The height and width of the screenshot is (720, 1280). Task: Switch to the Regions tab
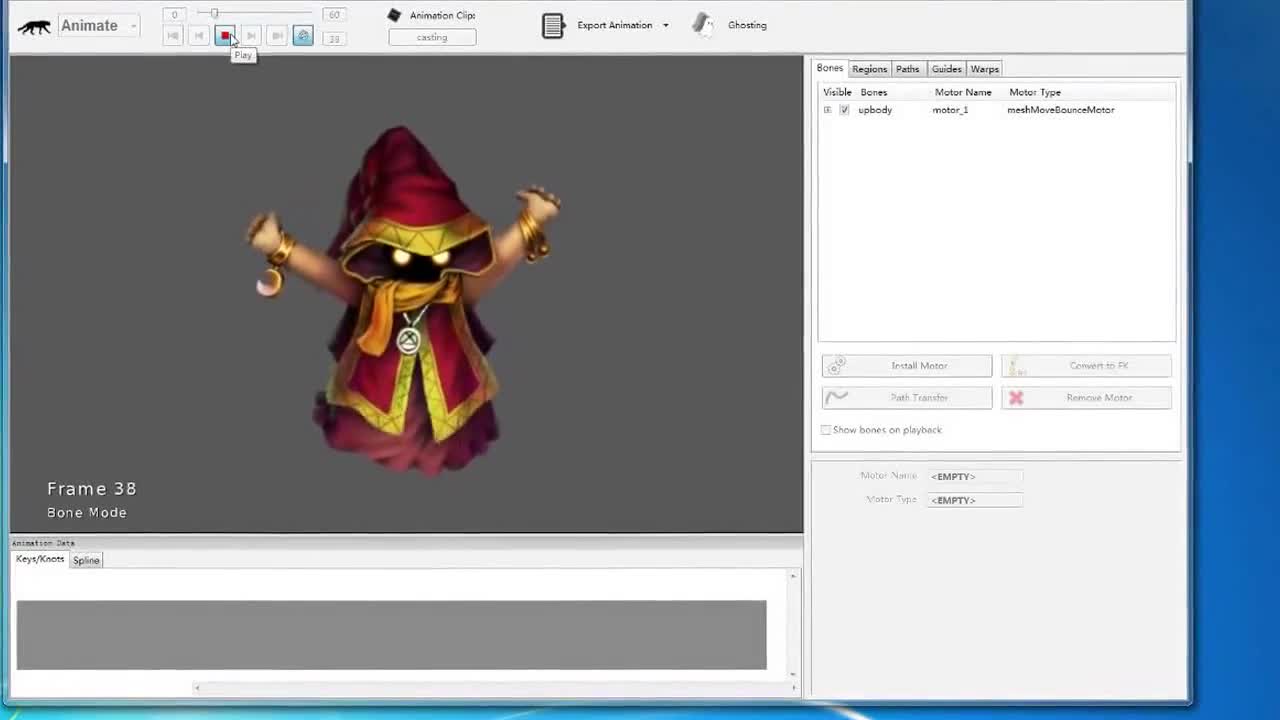869,69
